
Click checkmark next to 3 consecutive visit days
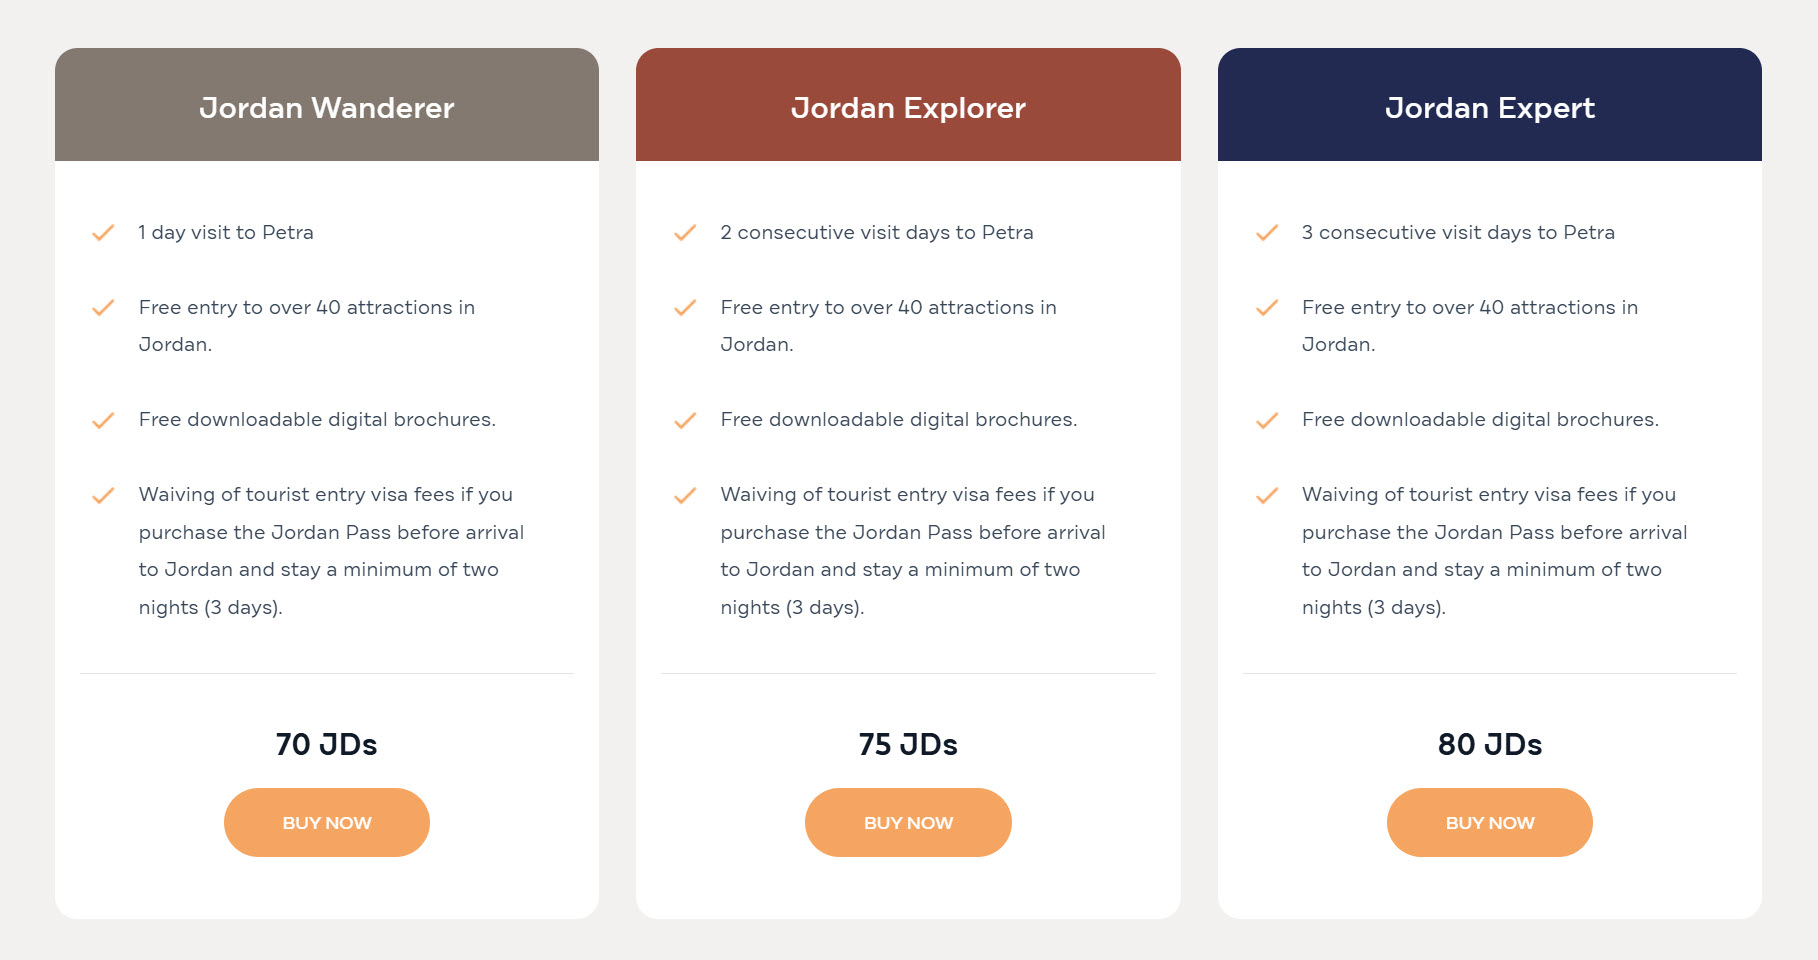(x=1267, y=233)
